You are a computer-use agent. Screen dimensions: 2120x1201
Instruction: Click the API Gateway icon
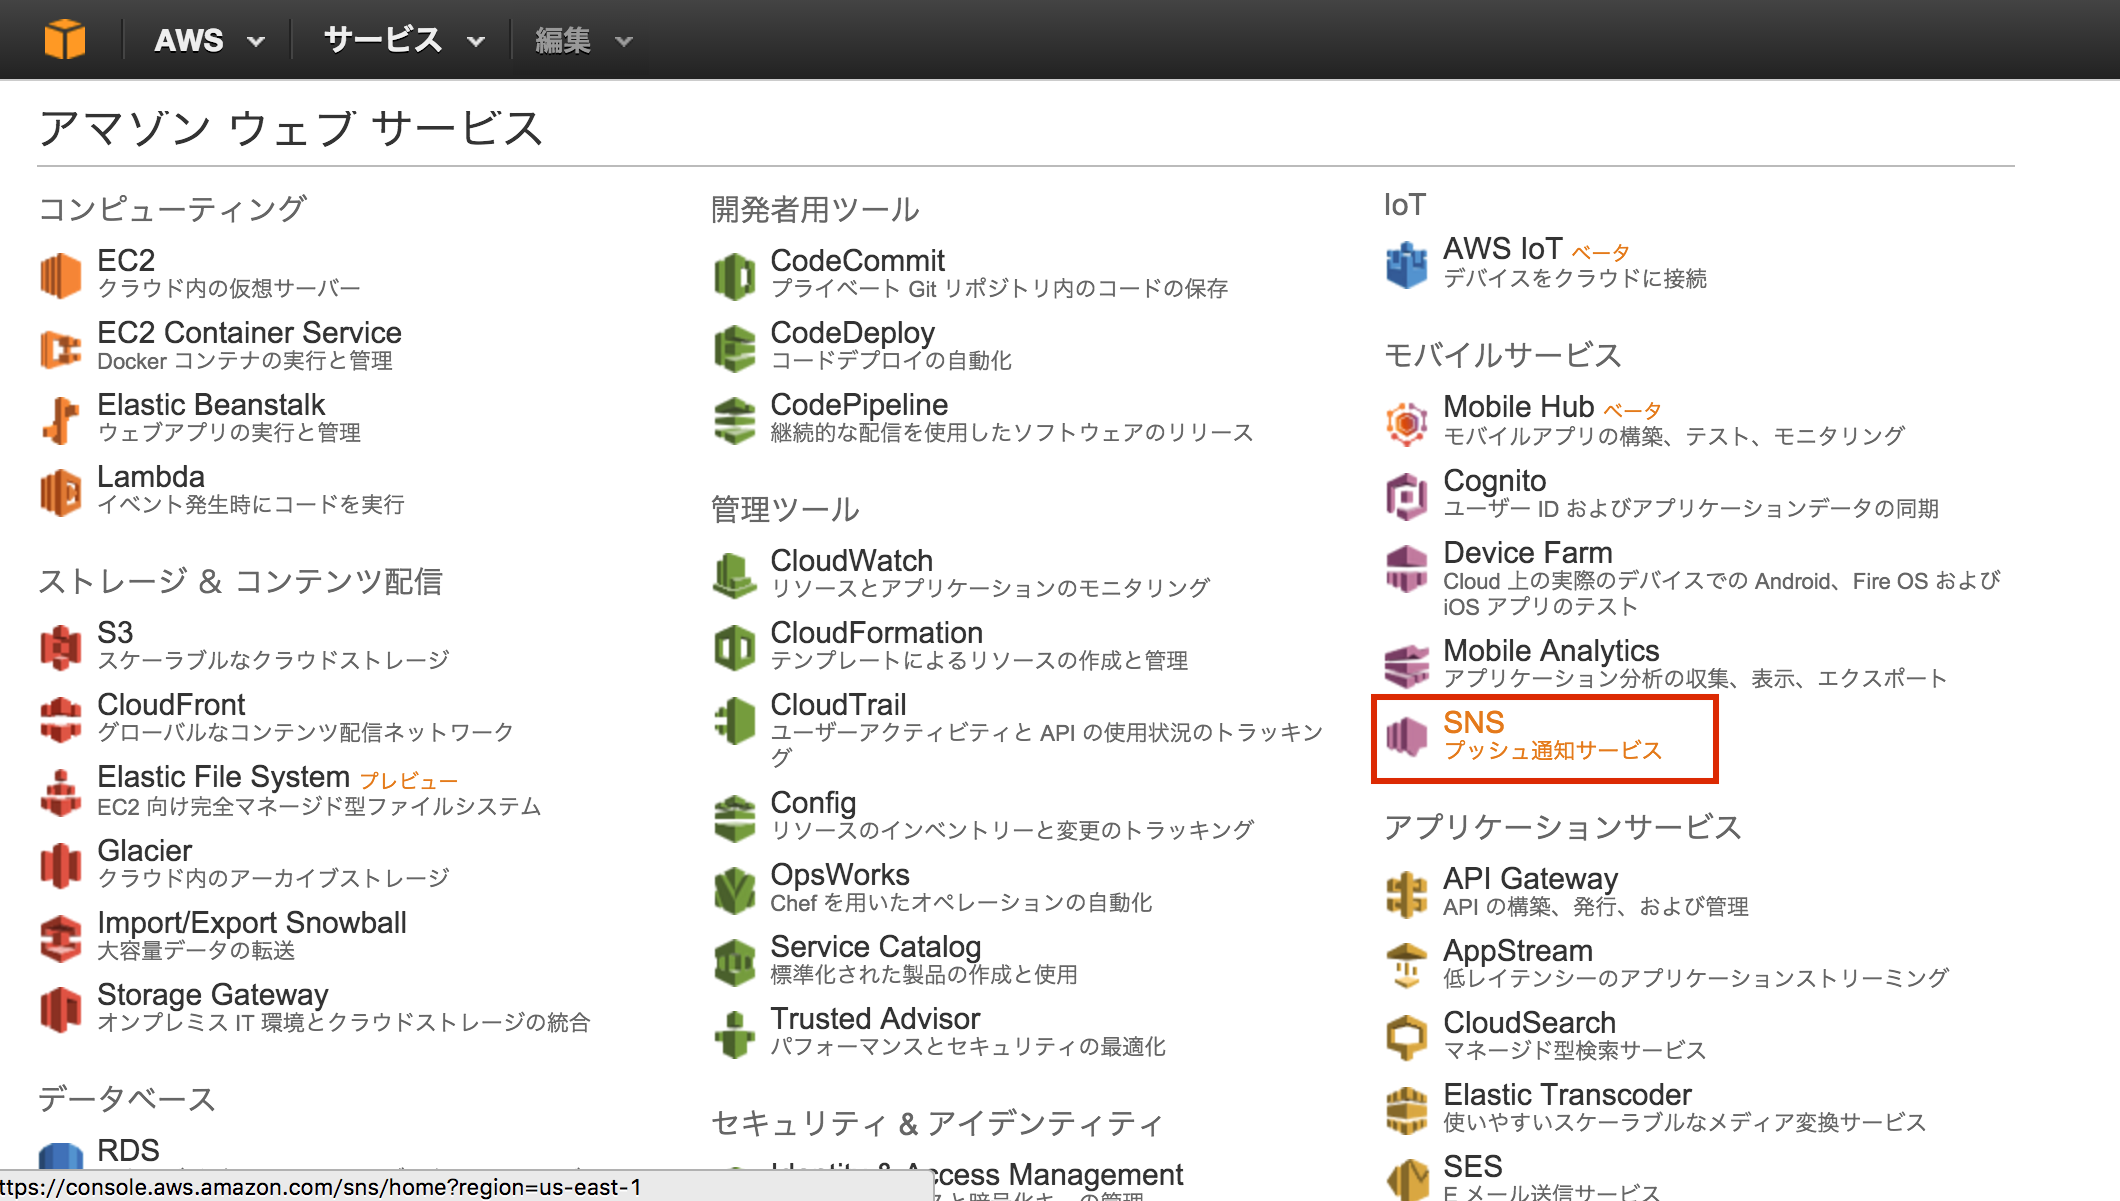[1406, 893]
